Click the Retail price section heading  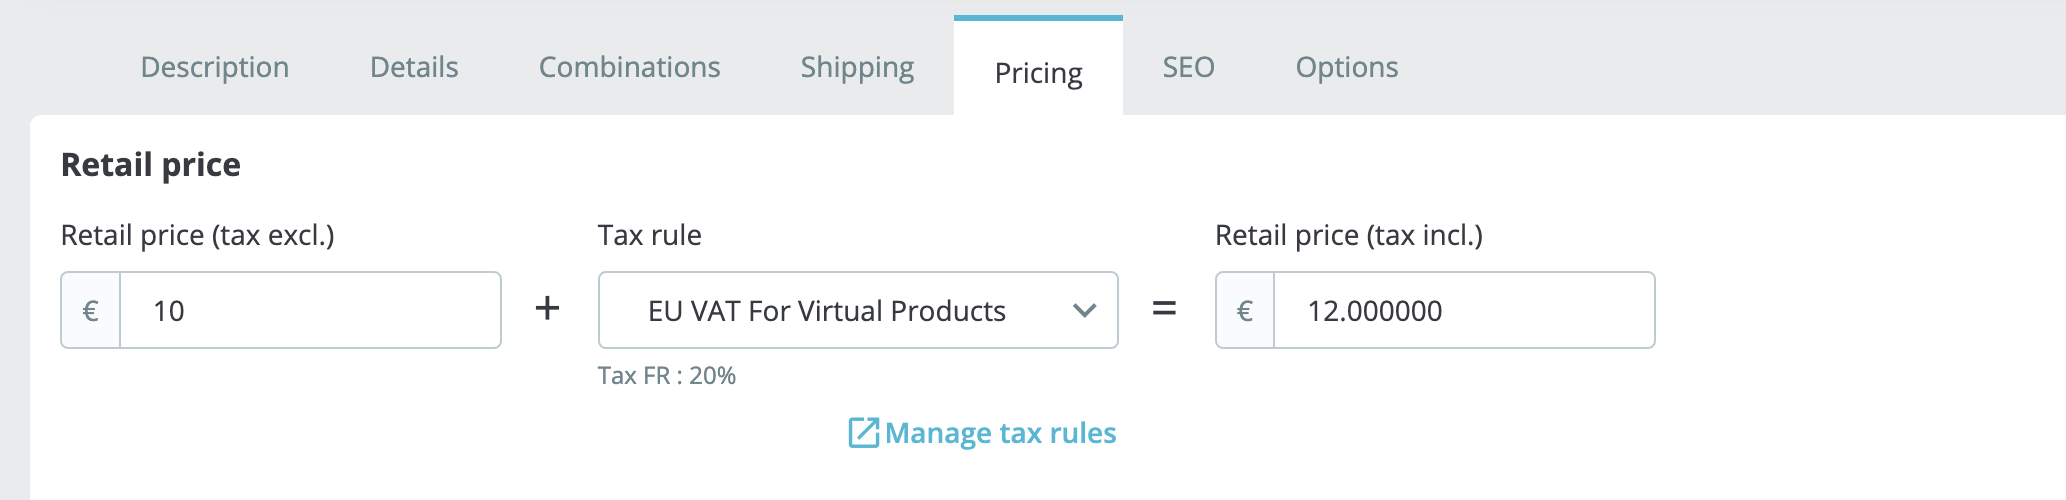click(x=151, y=165)
